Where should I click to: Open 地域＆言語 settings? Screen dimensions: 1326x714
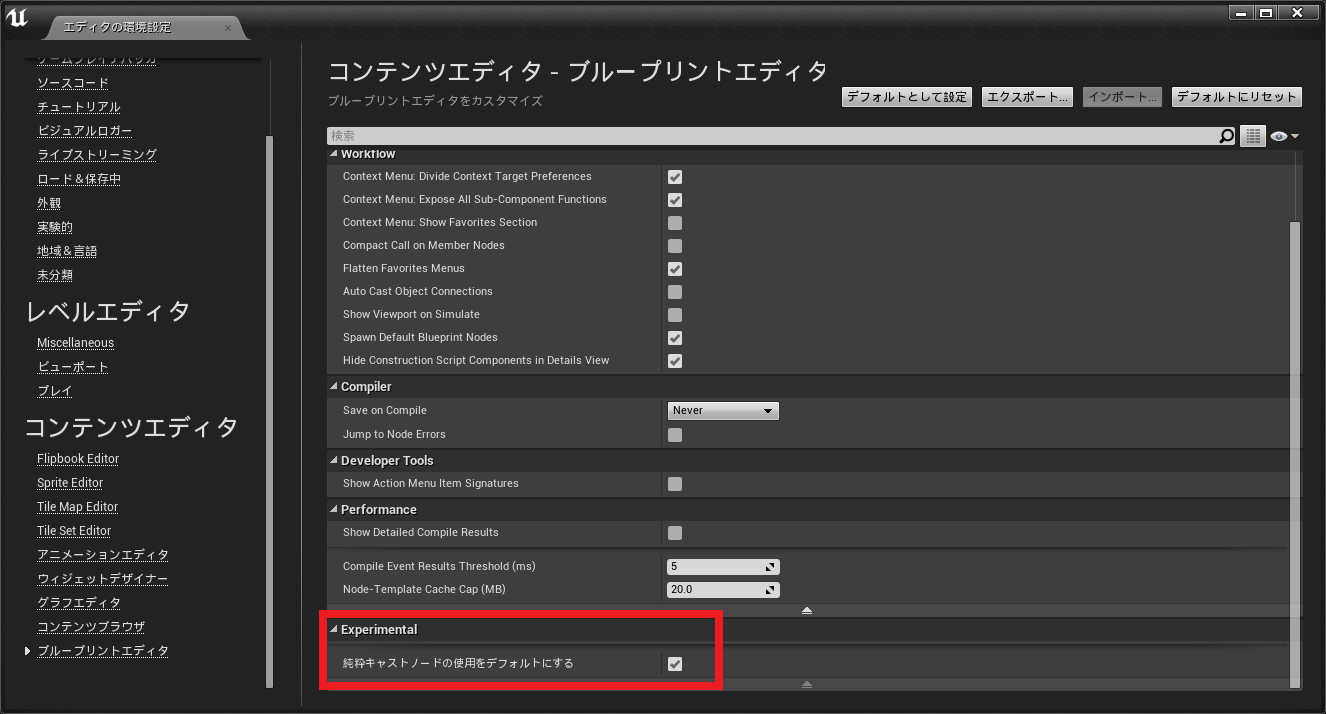click(x=67, y=251)
